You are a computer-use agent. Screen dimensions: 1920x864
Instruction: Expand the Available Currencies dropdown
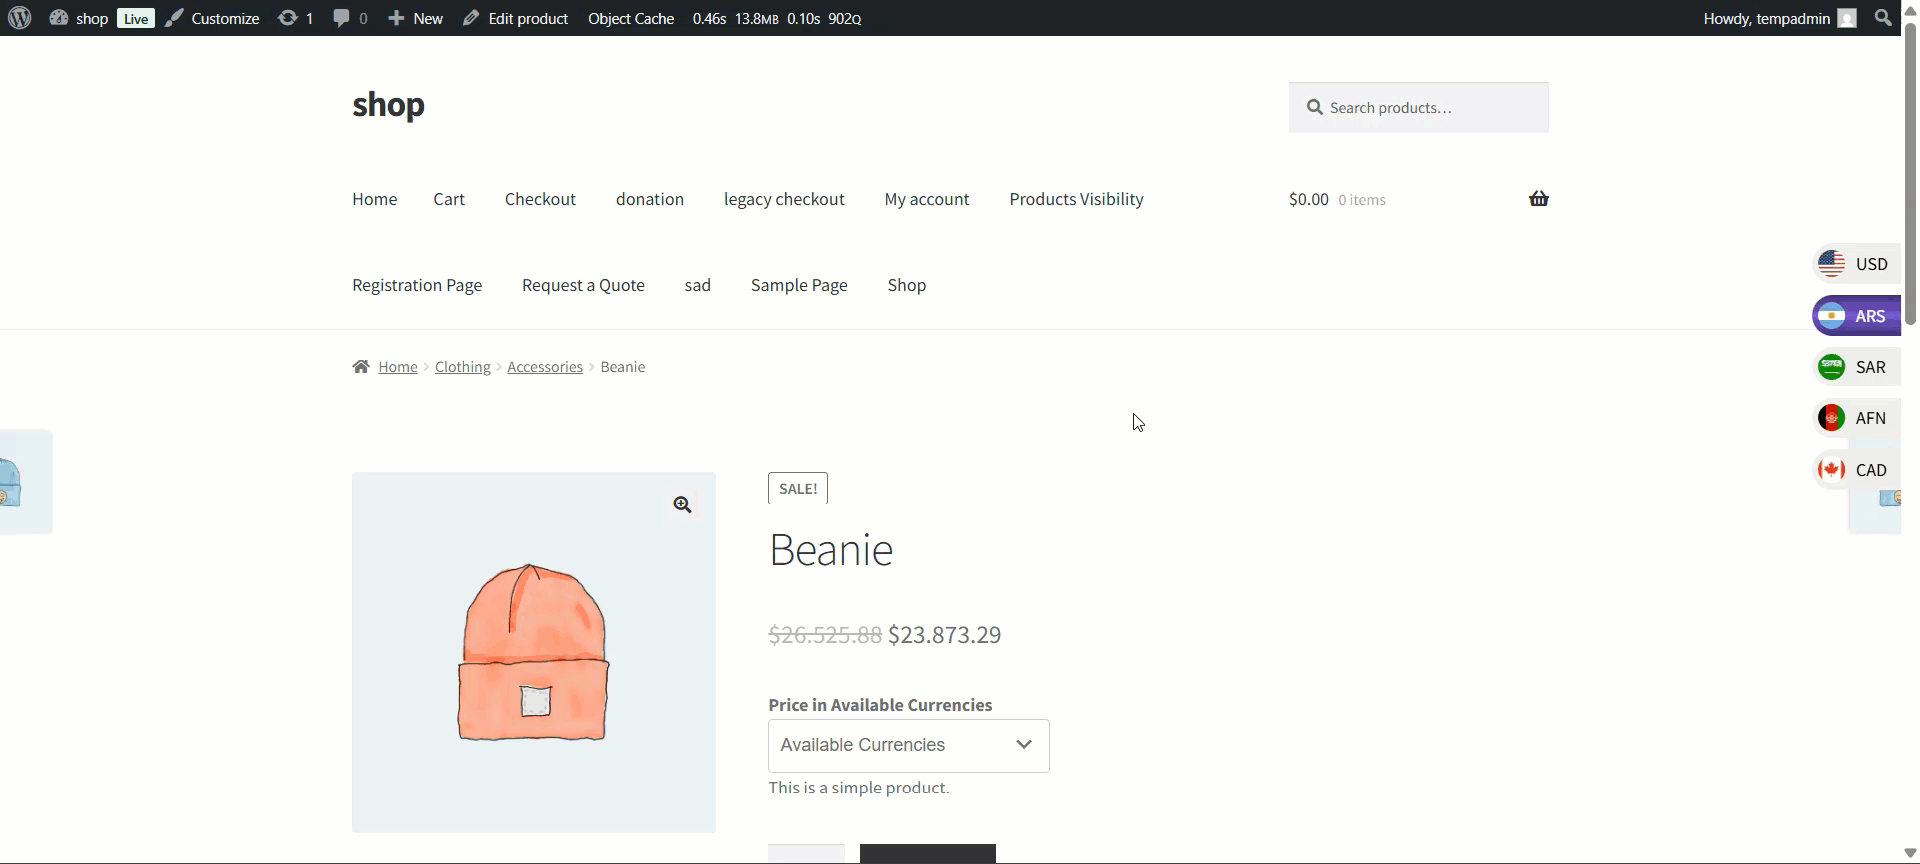coord(908,746)
